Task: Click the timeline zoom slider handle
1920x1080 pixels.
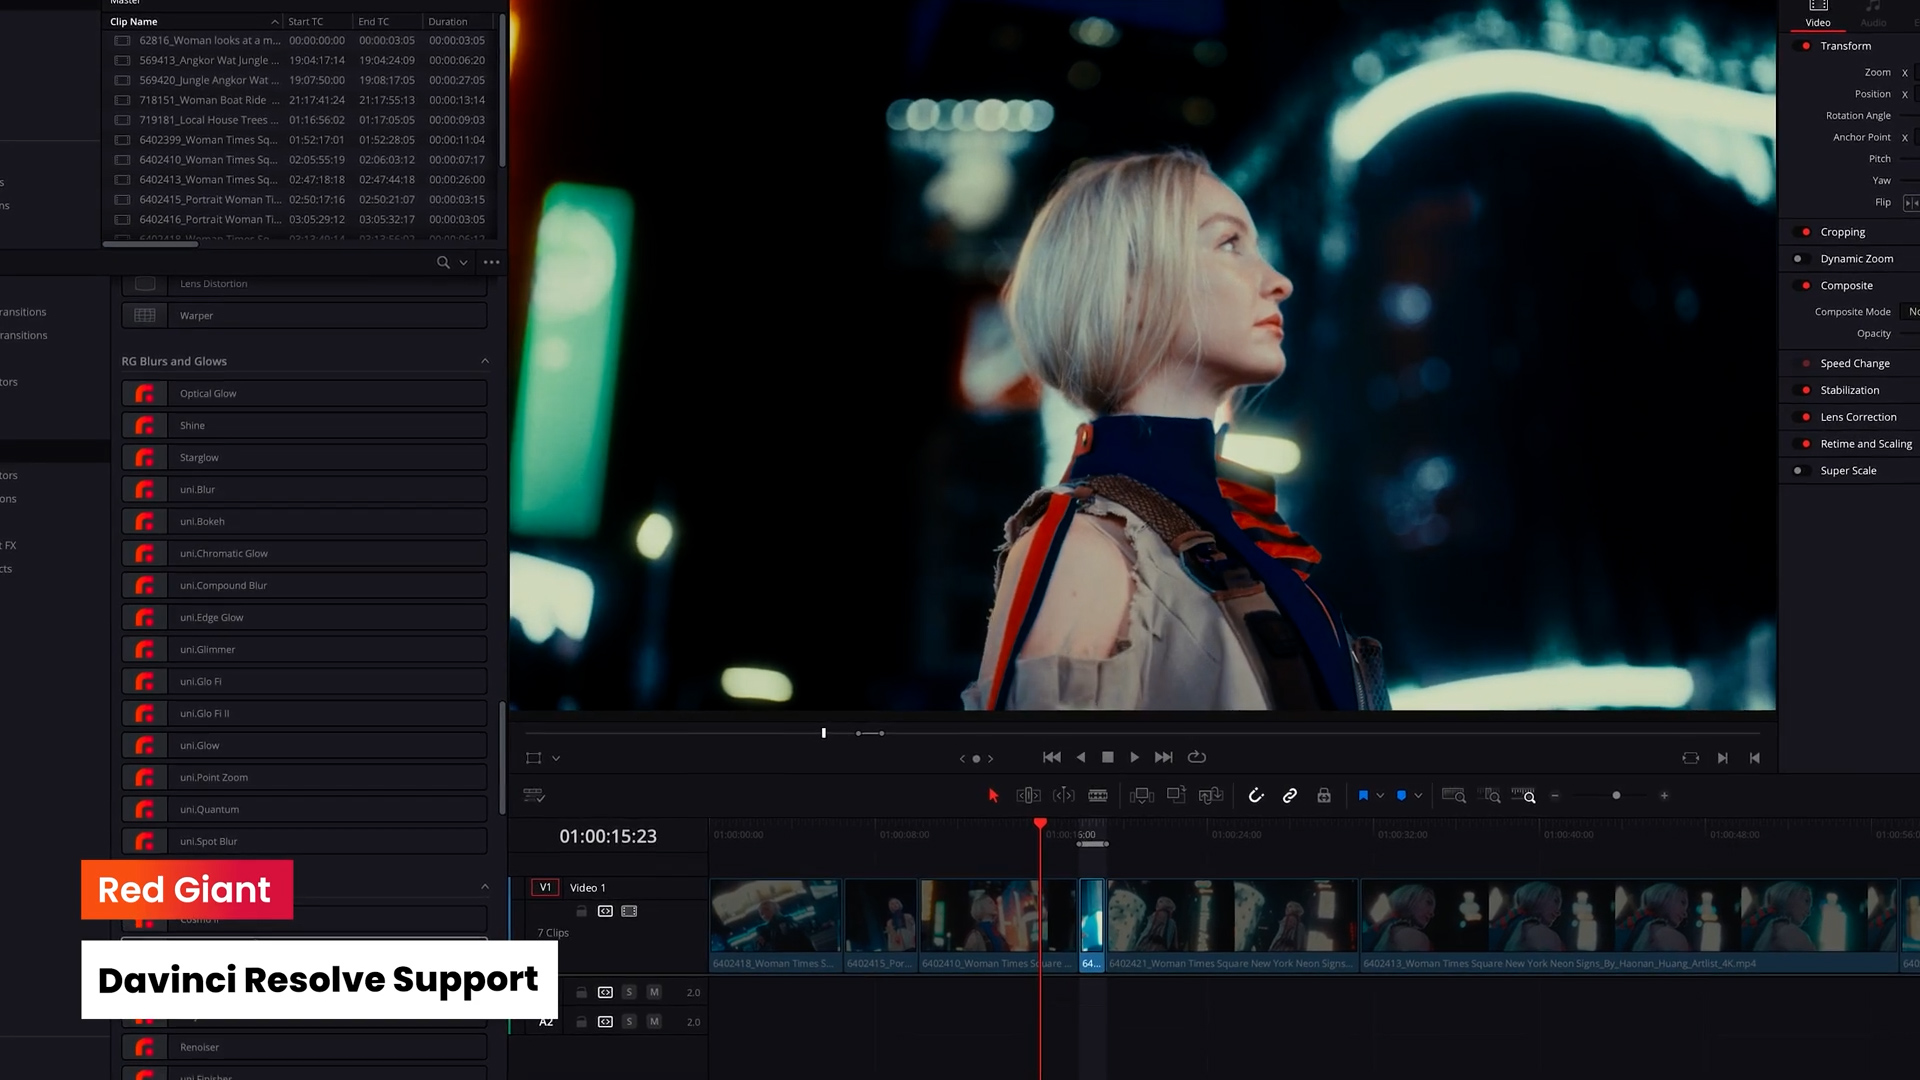Action: click(x=1616, y=796)
